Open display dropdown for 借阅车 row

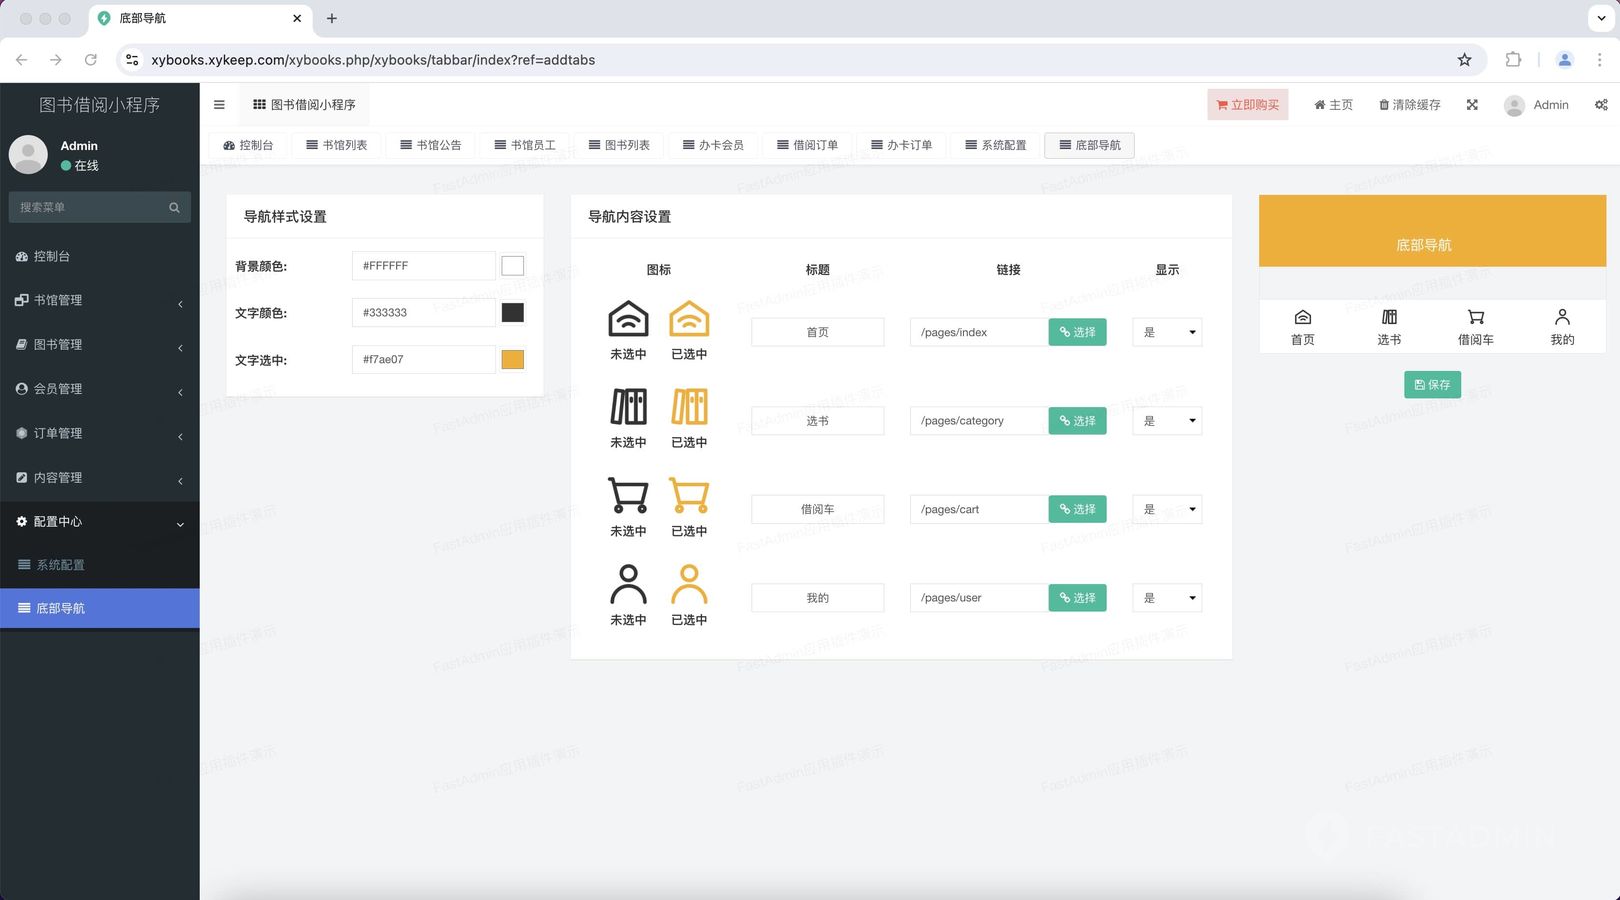[1167, 509]
